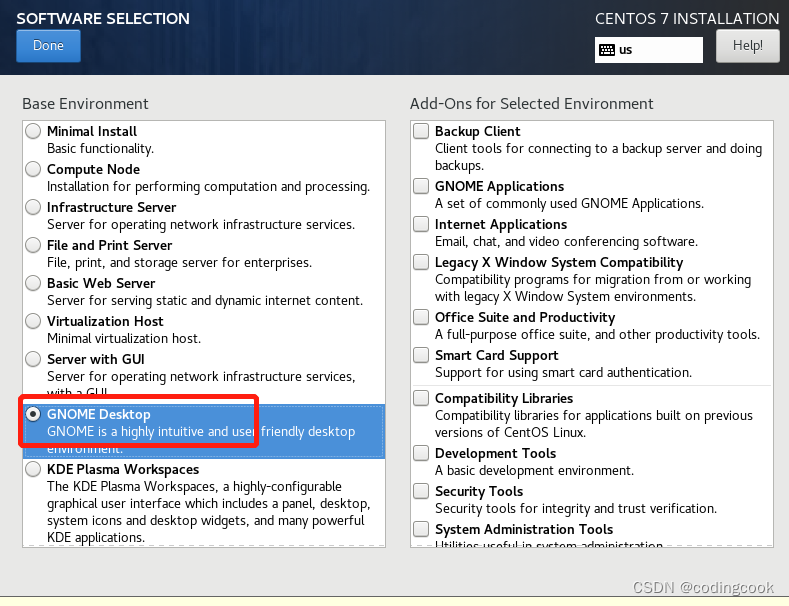789x606 pixels.
Task: Select Basic Web Server radio button
Action: [x=33, y=283]
